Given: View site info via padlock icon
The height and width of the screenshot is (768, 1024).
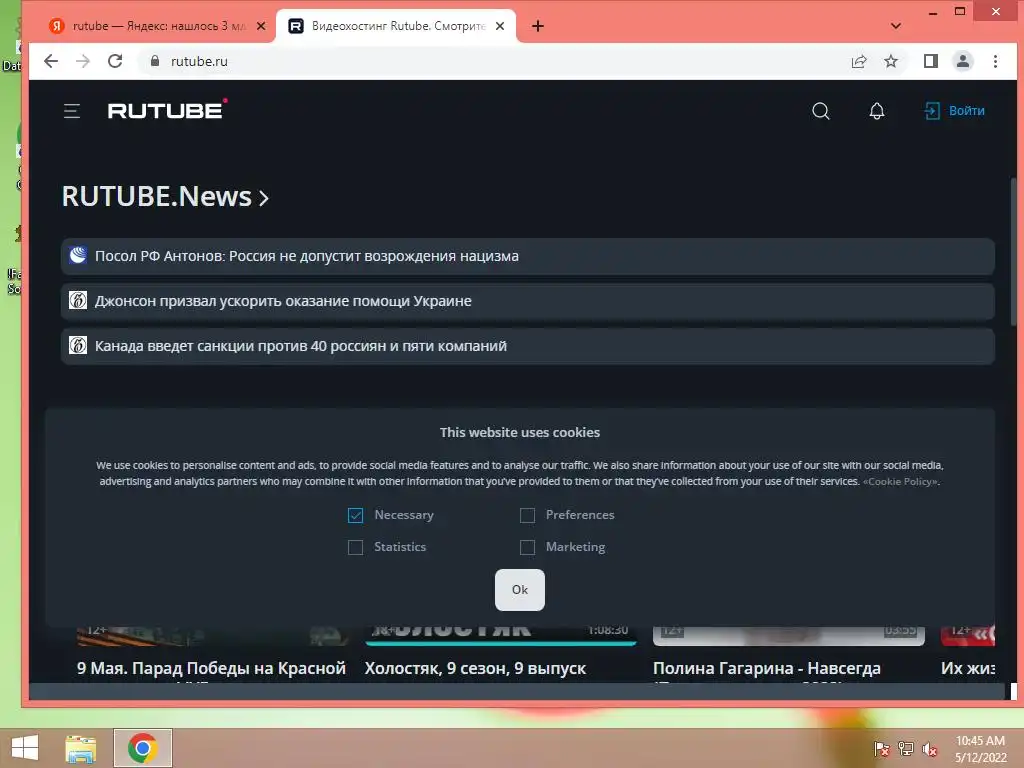Looking at the screenshot, I should [155, 61].
